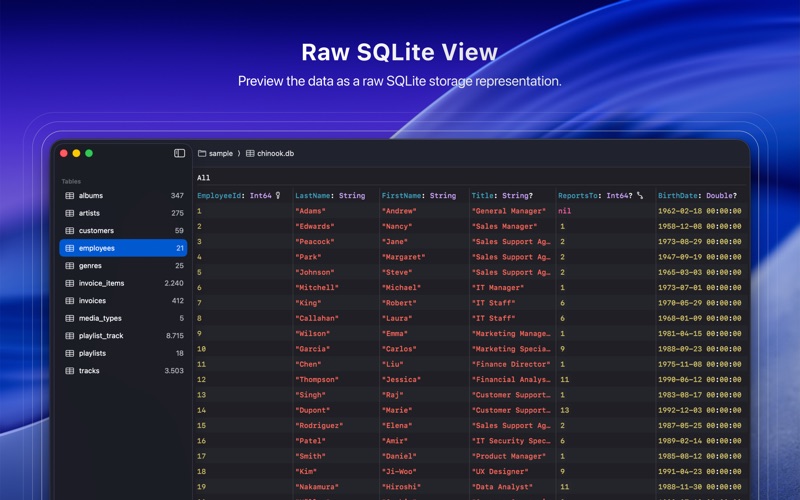The width and height of the screenshot is (800, 500).
Task: Click the invoice_items table icon
Action: (x=69, y=283)
